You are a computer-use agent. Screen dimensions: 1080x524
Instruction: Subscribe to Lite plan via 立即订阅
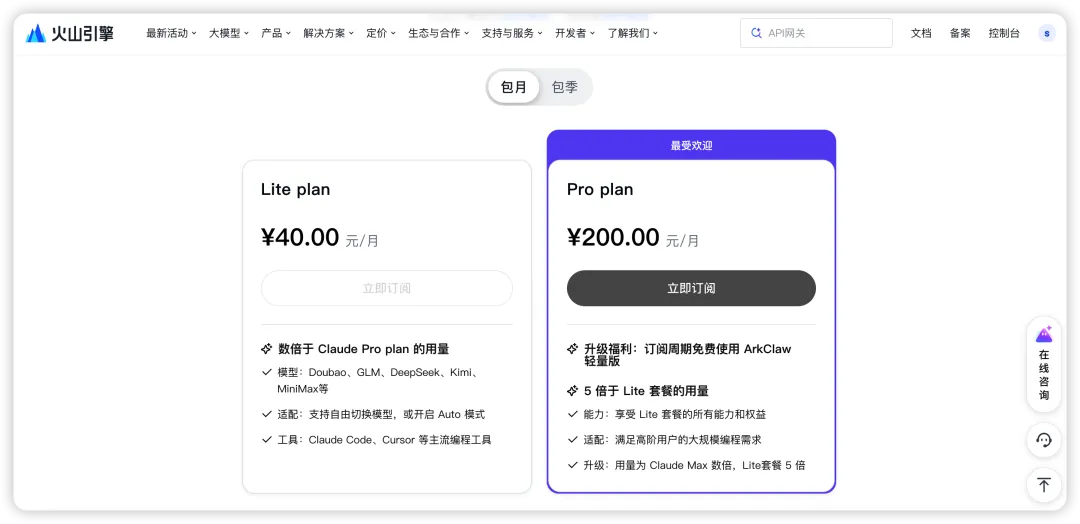coord(386,288)
